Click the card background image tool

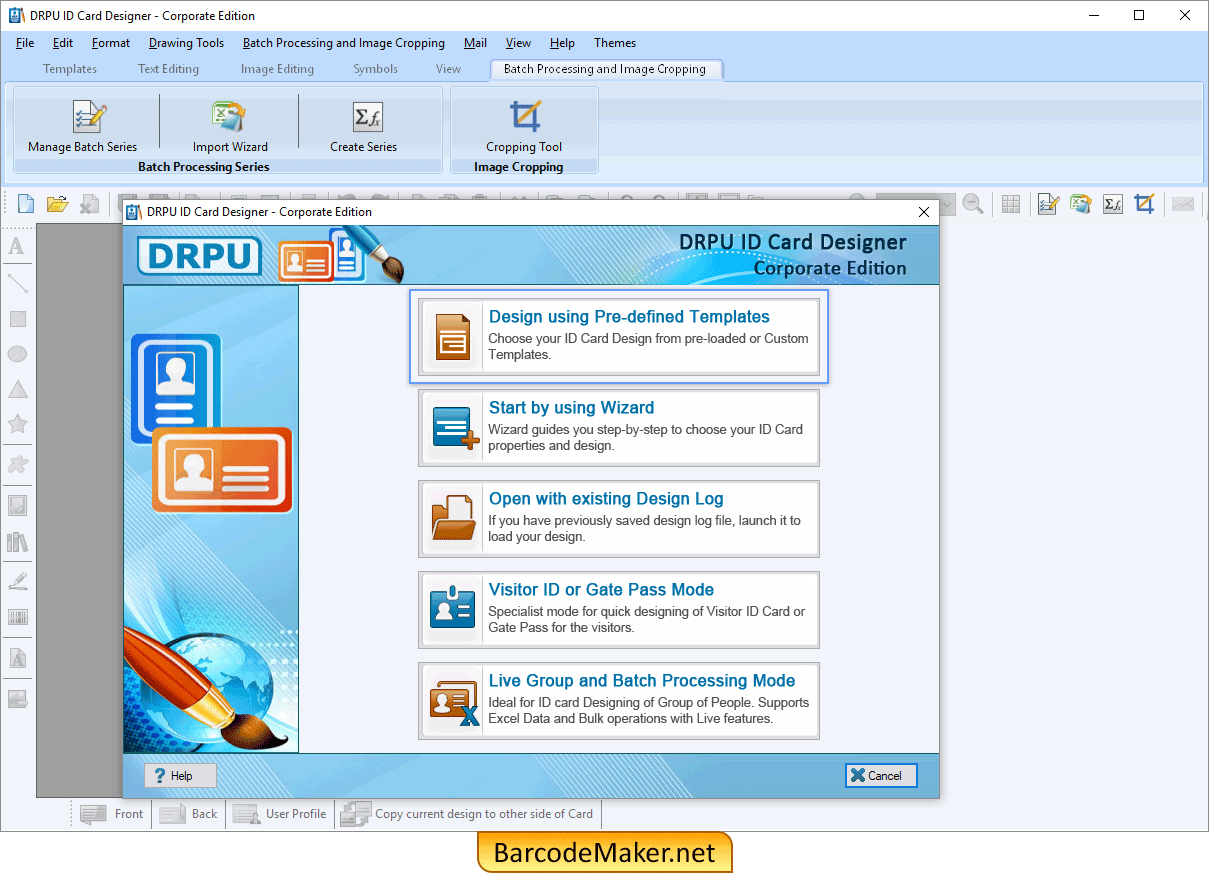click(x=17, y=699)
